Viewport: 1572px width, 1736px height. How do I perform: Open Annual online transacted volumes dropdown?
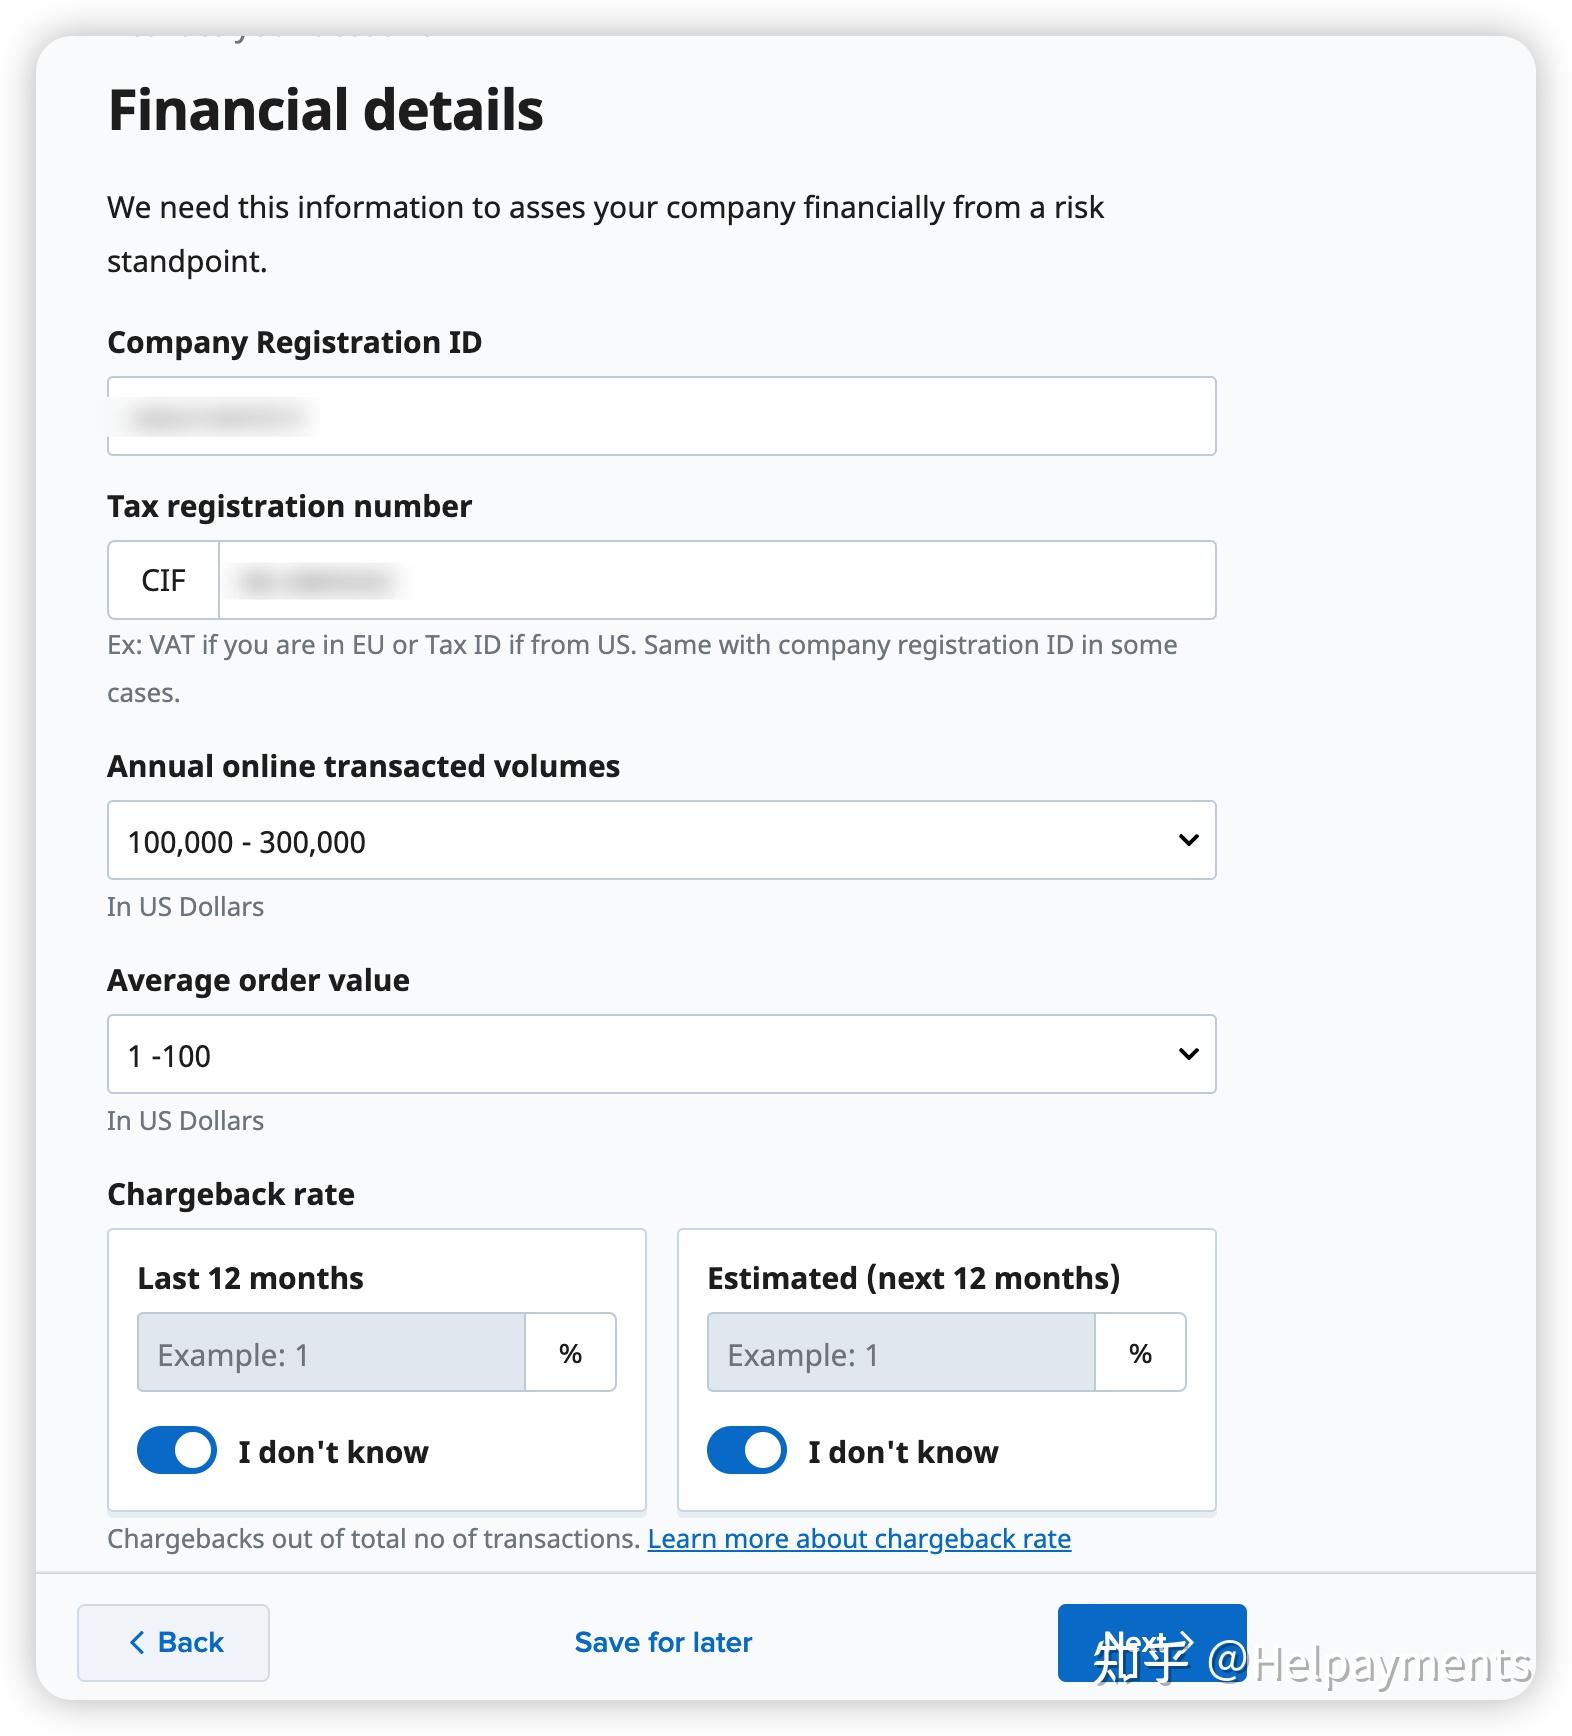click(661, 840)
